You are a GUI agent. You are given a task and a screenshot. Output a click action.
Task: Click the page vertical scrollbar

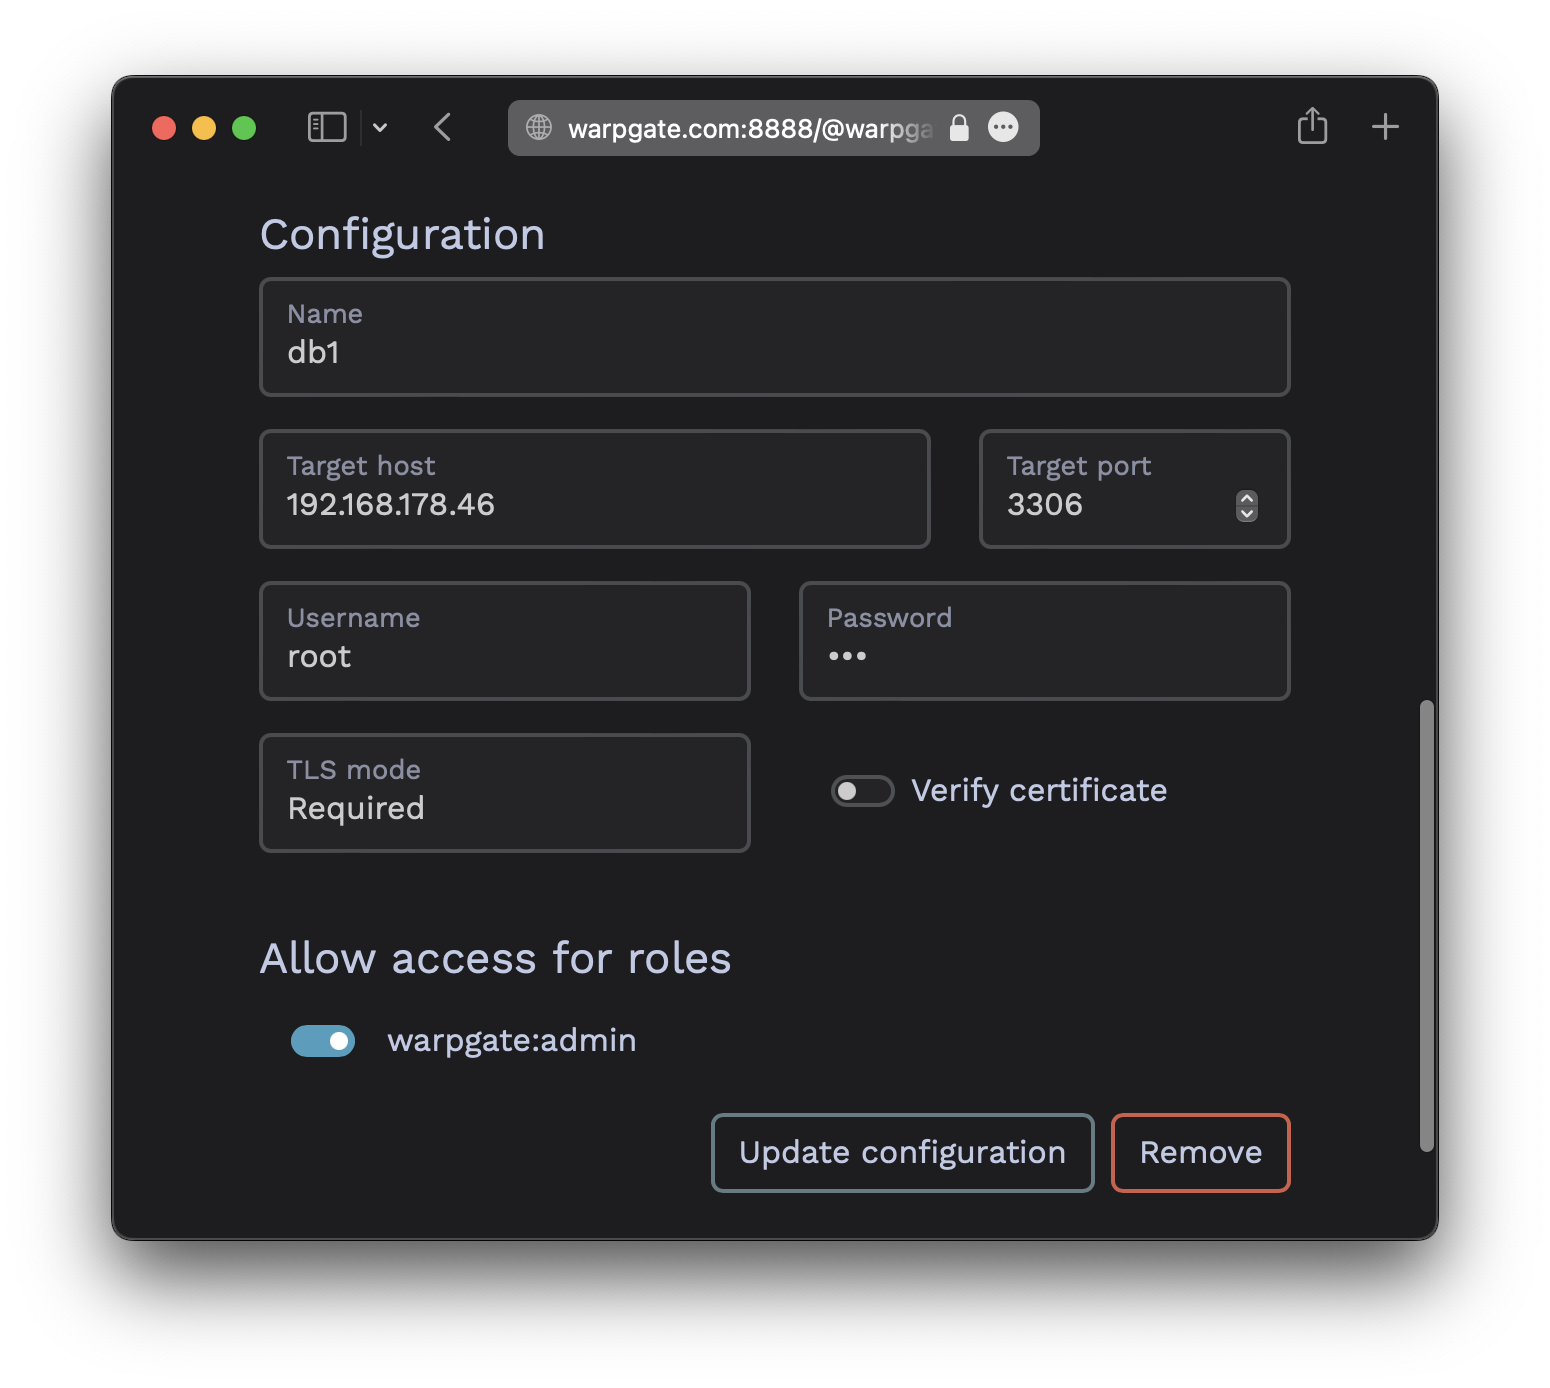coord(1427,926)
